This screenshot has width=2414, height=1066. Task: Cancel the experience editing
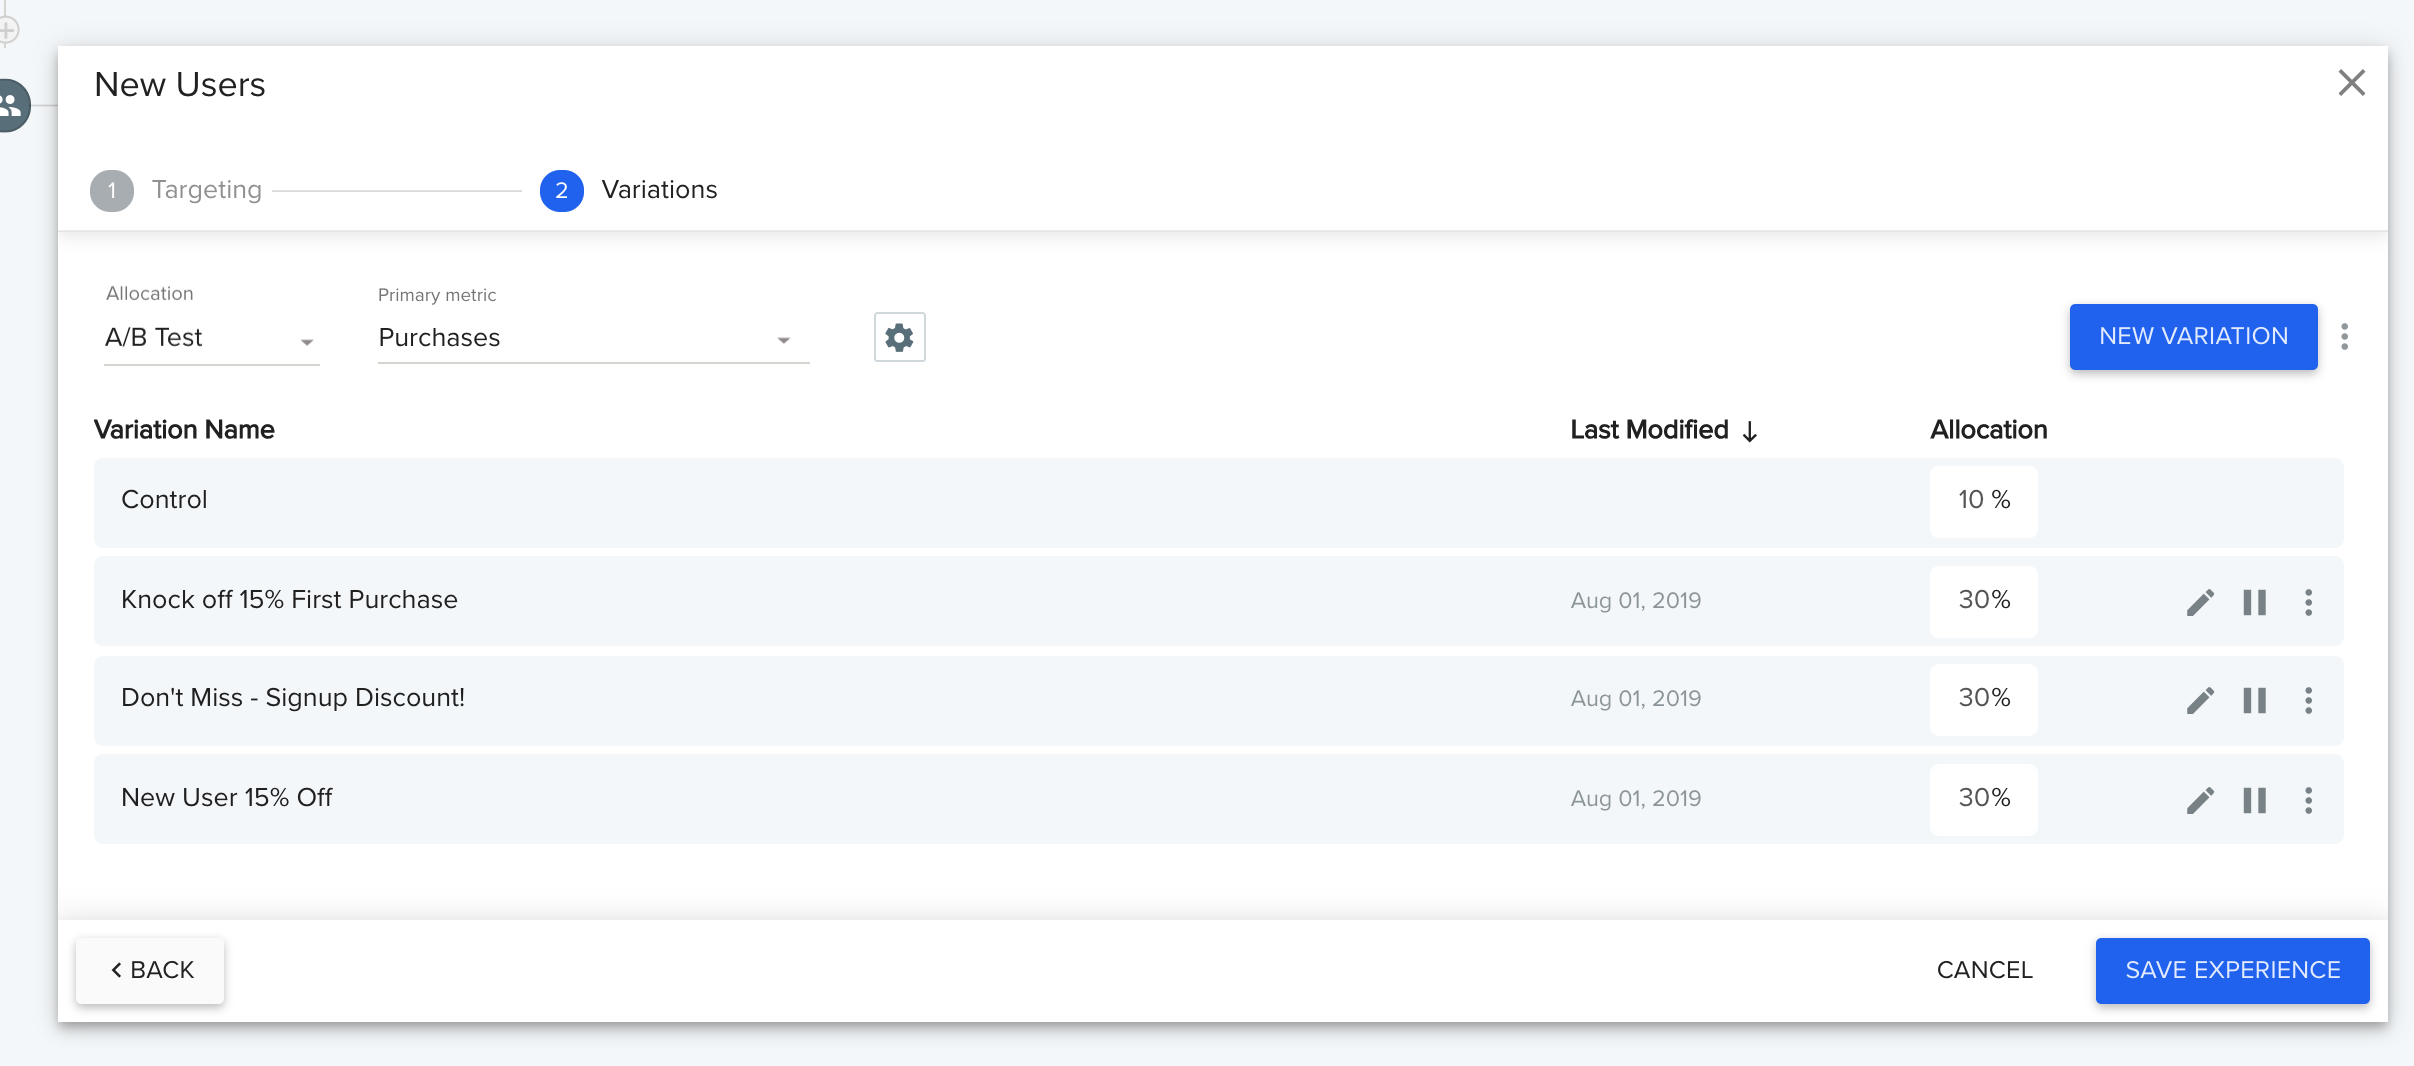pyautogui.click(x=1984, y=970)
